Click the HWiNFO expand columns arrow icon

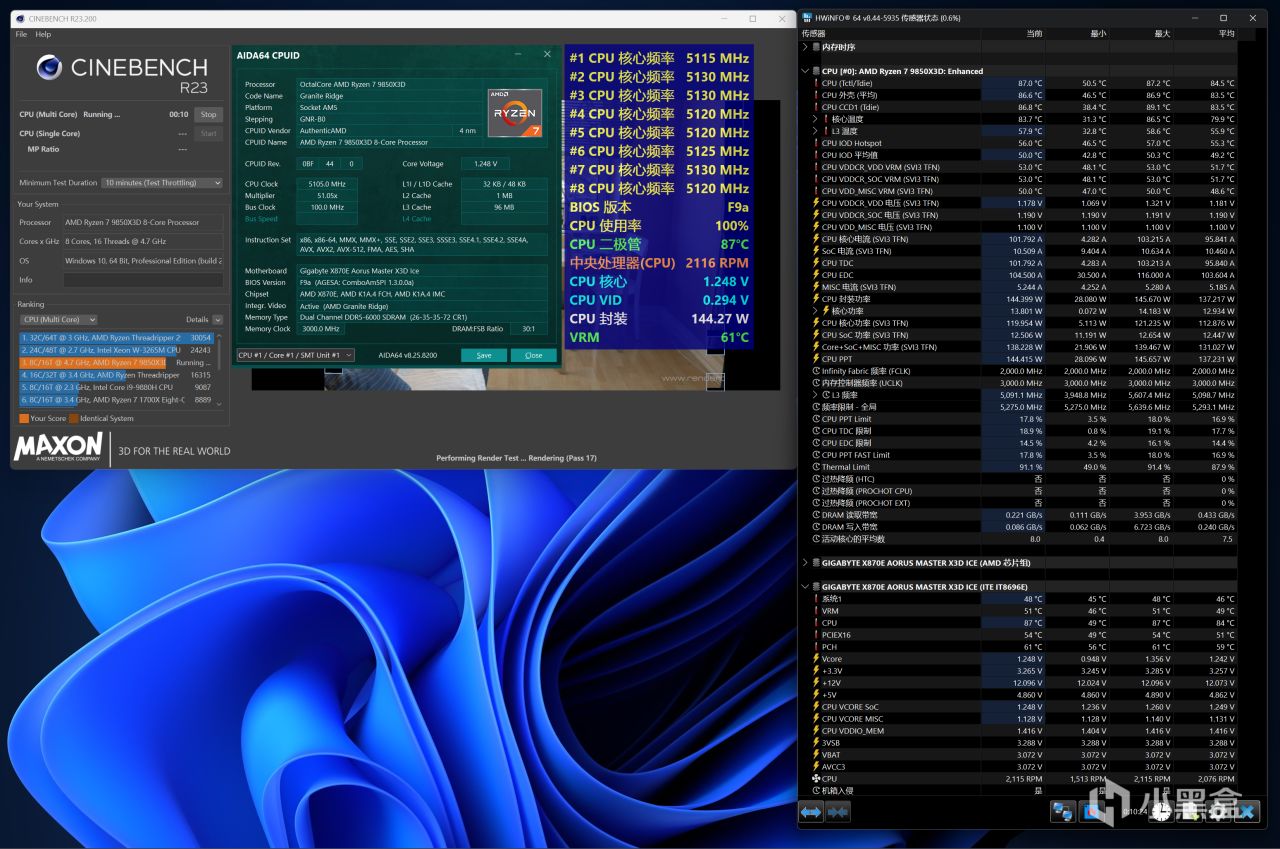(811, 812)
